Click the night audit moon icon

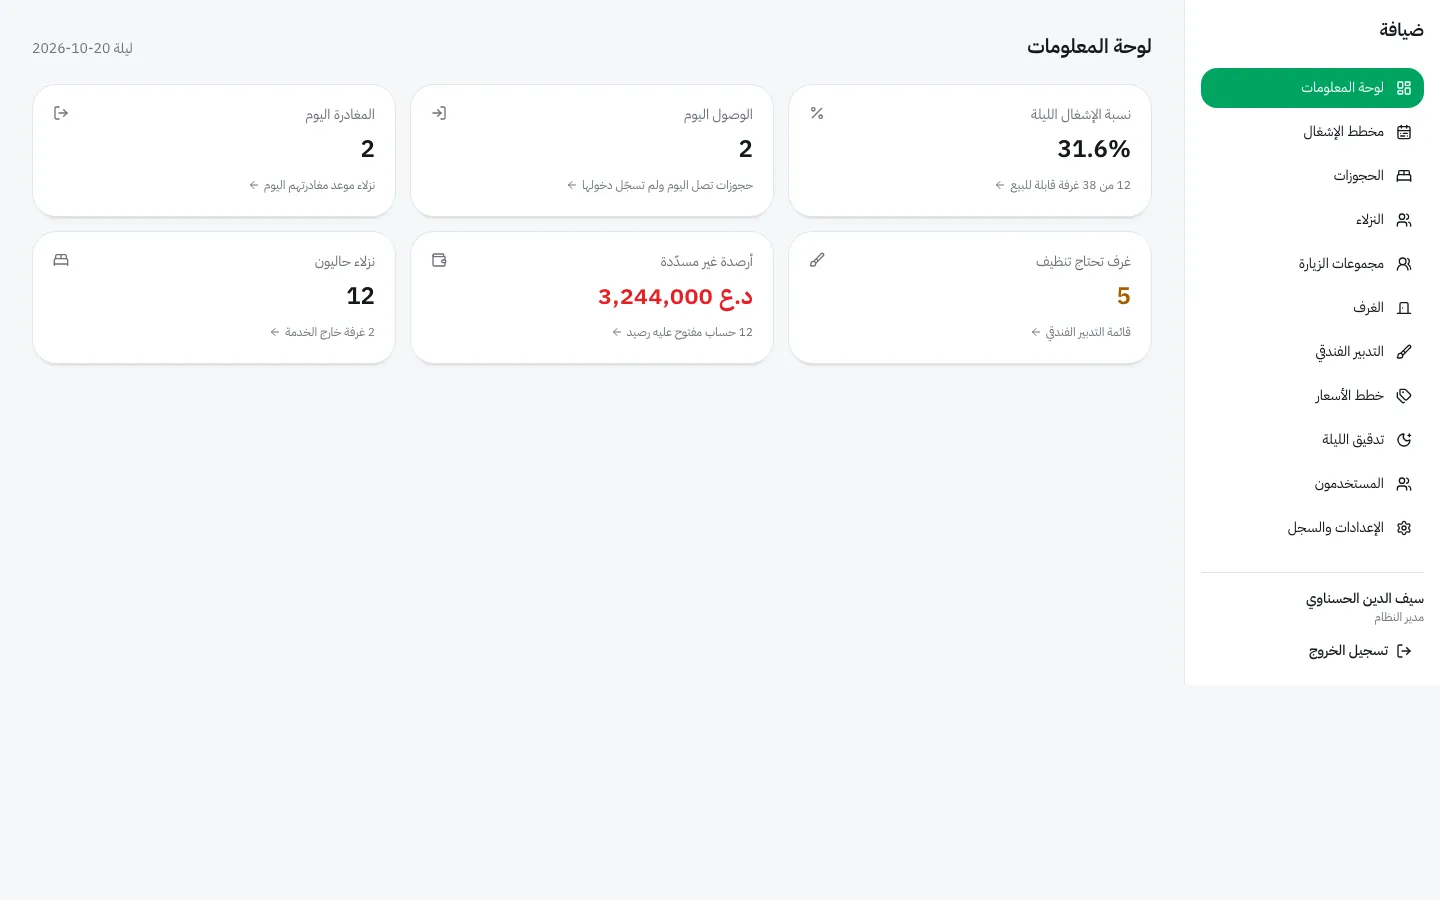(x=1404, y=440)
